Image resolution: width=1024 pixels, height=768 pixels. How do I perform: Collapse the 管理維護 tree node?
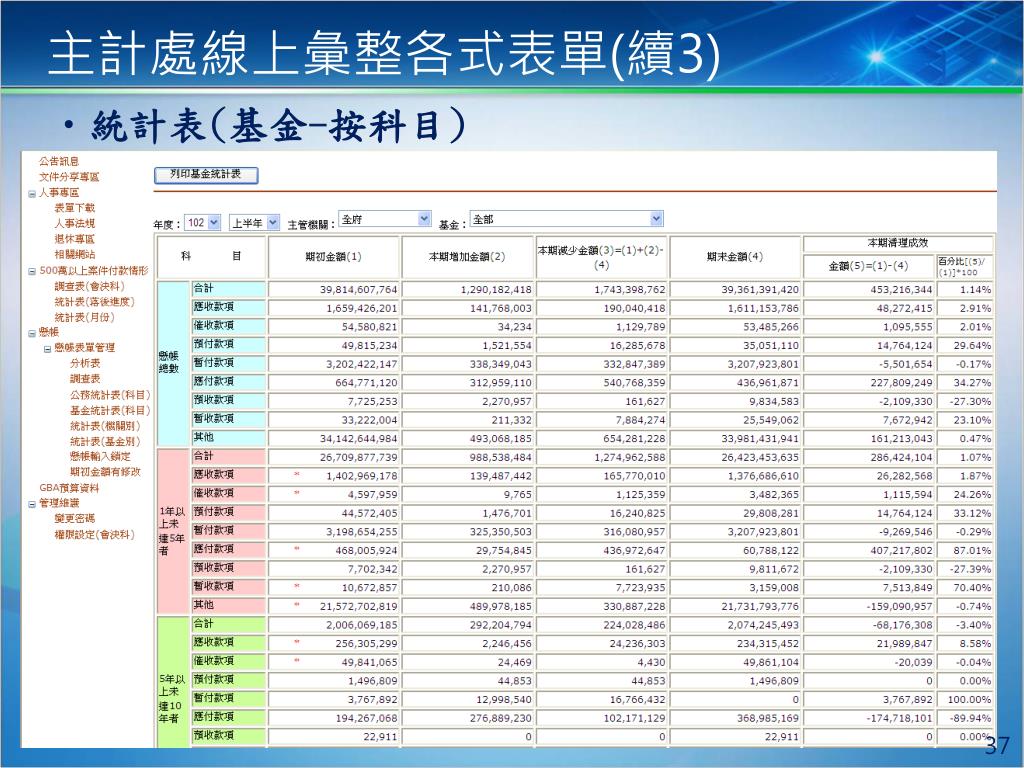tap(31, 504)
